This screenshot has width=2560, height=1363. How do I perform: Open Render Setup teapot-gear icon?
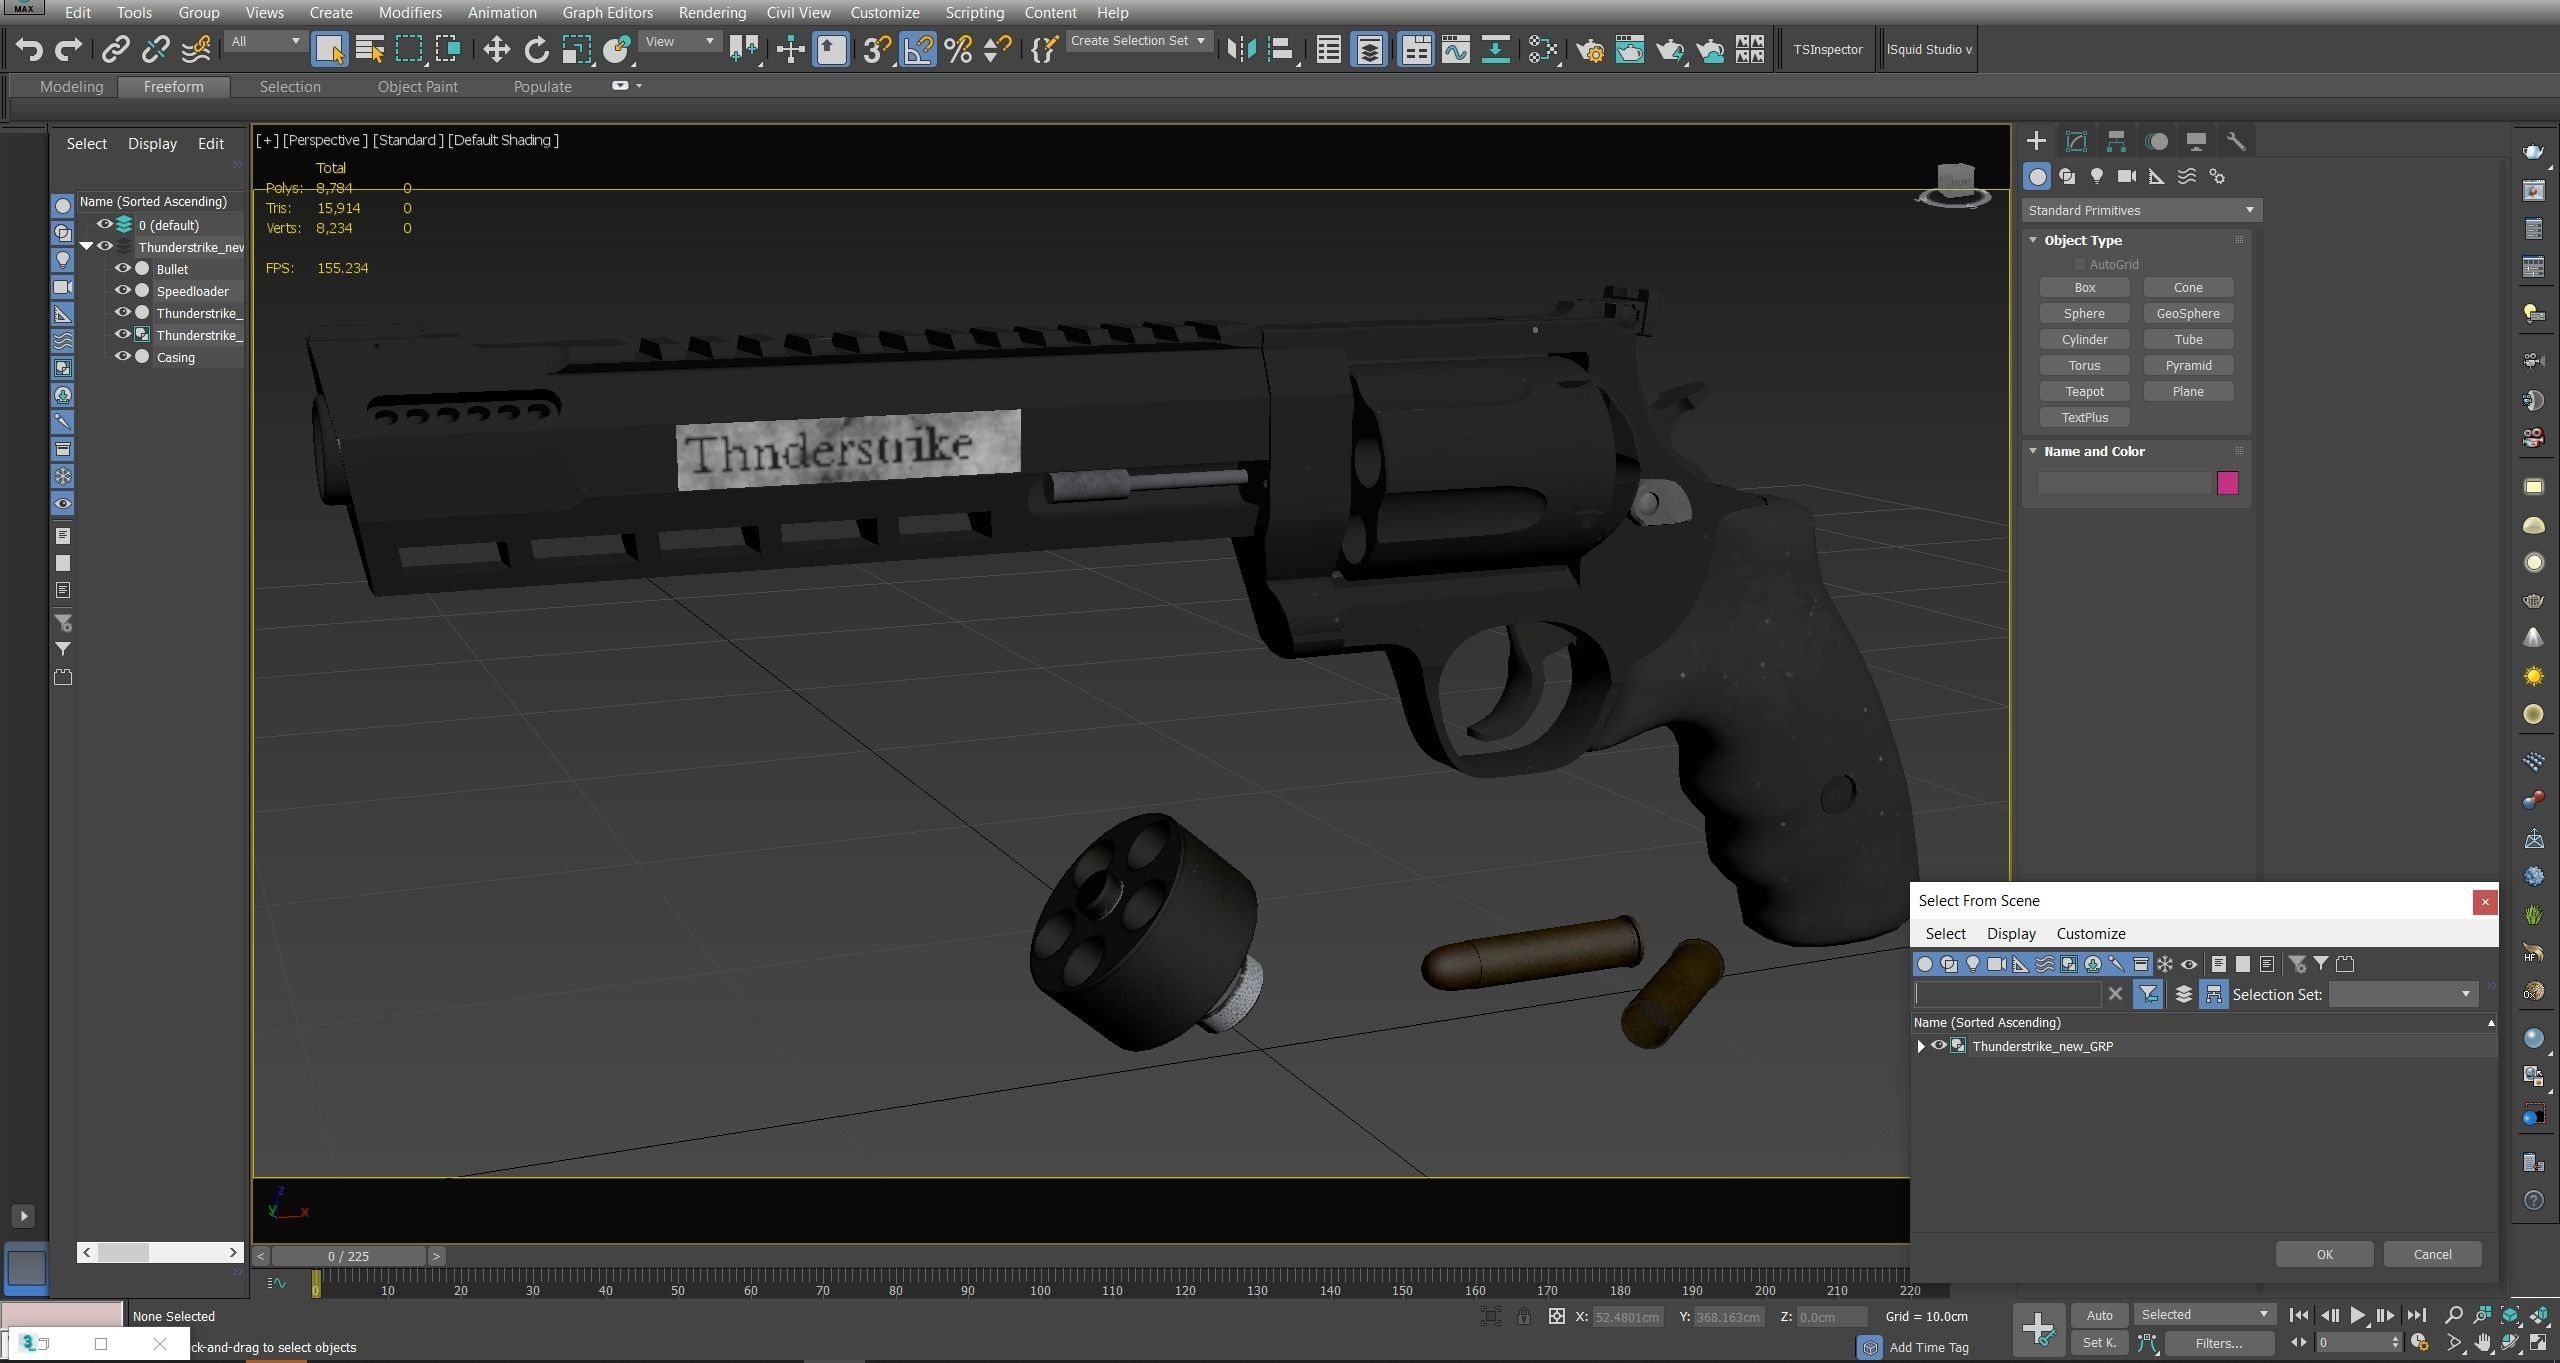pyautogui.click(x=1589, y=49)
